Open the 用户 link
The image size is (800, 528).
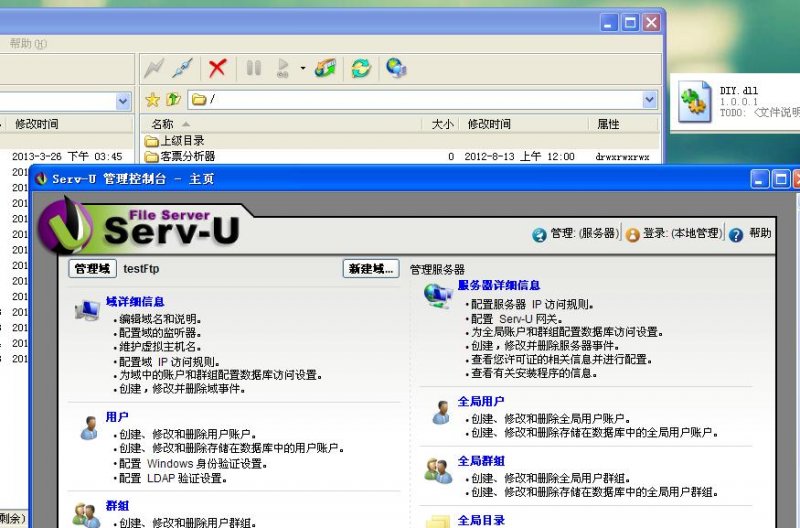117,417
